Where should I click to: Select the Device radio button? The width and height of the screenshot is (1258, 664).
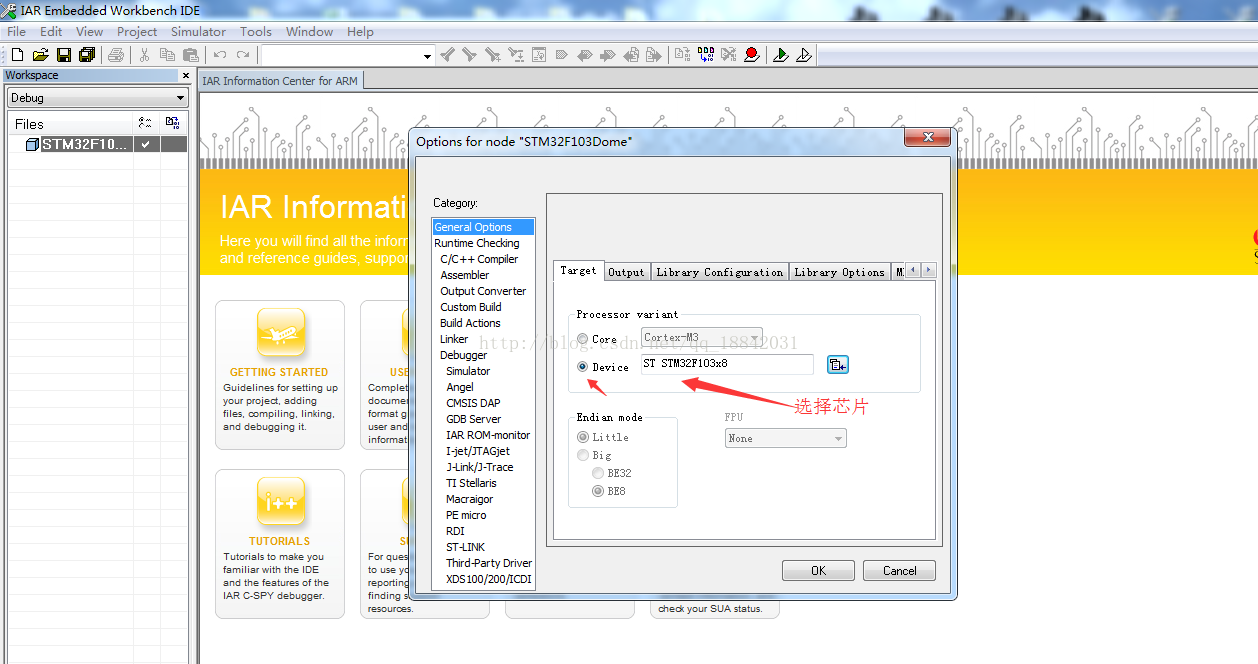(583, 367)
